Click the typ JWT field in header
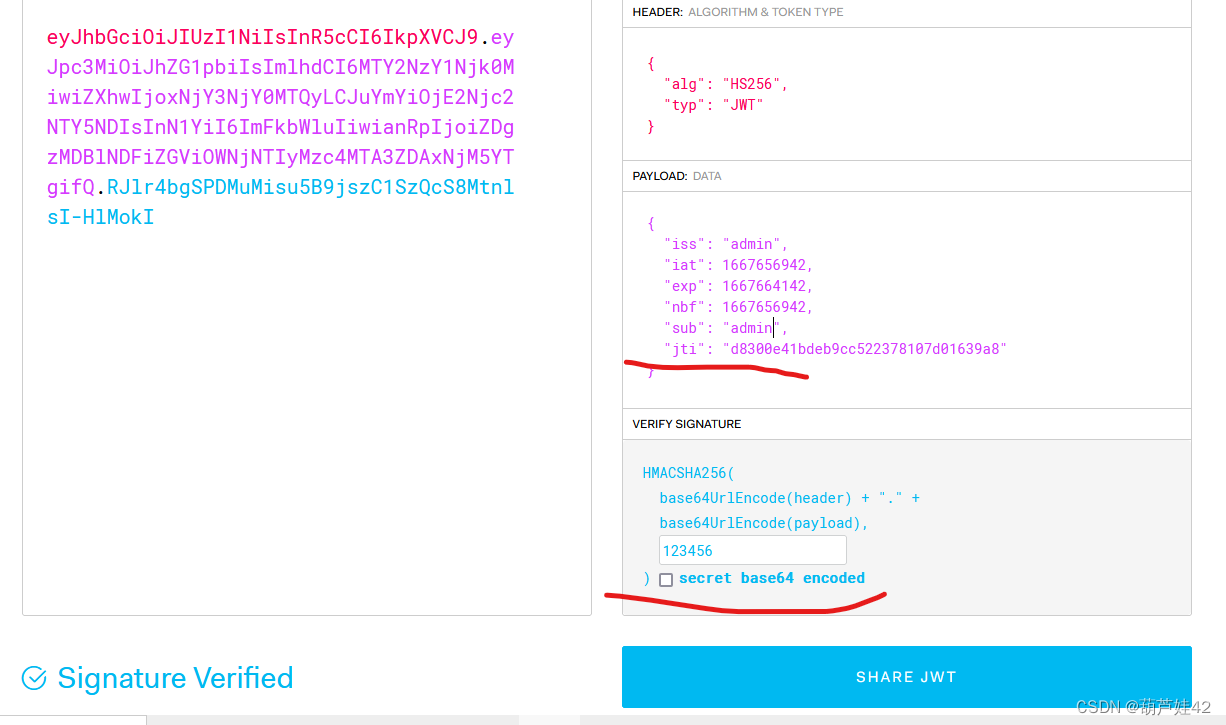Image resolution: width=1226 pixels, height=725 pixels. 712,104
